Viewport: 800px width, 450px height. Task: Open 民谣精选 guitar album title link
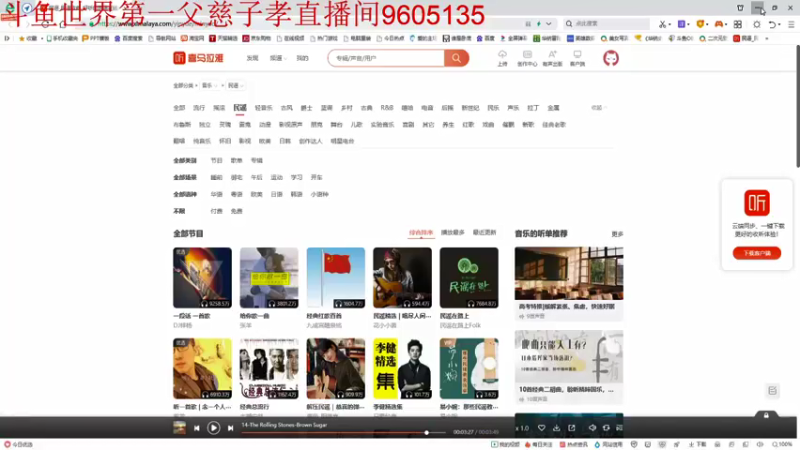[402, 316]
